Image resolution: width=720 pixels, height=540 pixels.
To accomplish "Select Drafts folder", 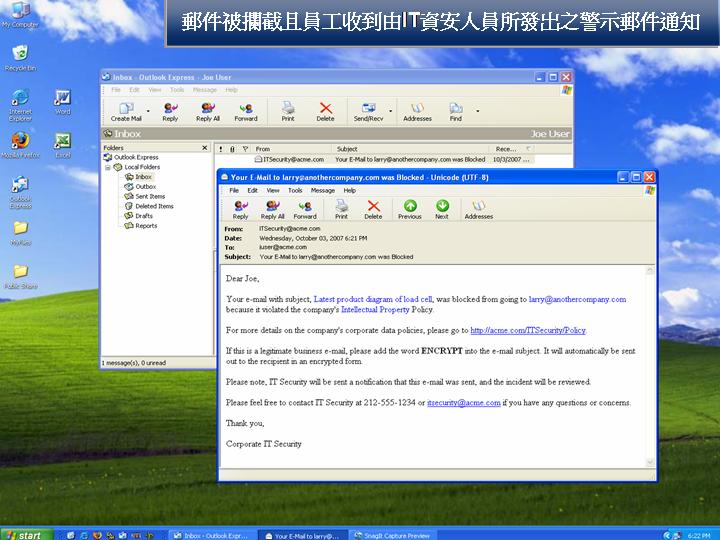I will coord(139,216).
